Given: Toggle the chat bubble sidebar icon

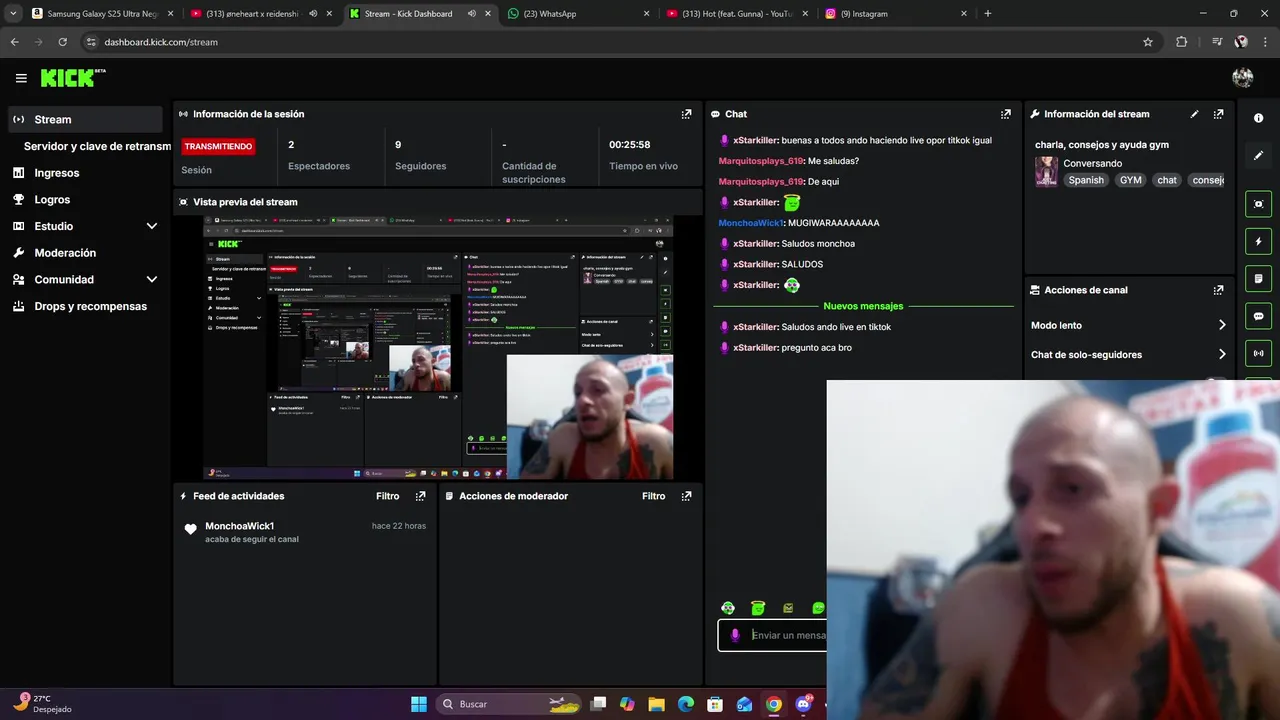Looking at the screenshot, I should coord(1258,316).
